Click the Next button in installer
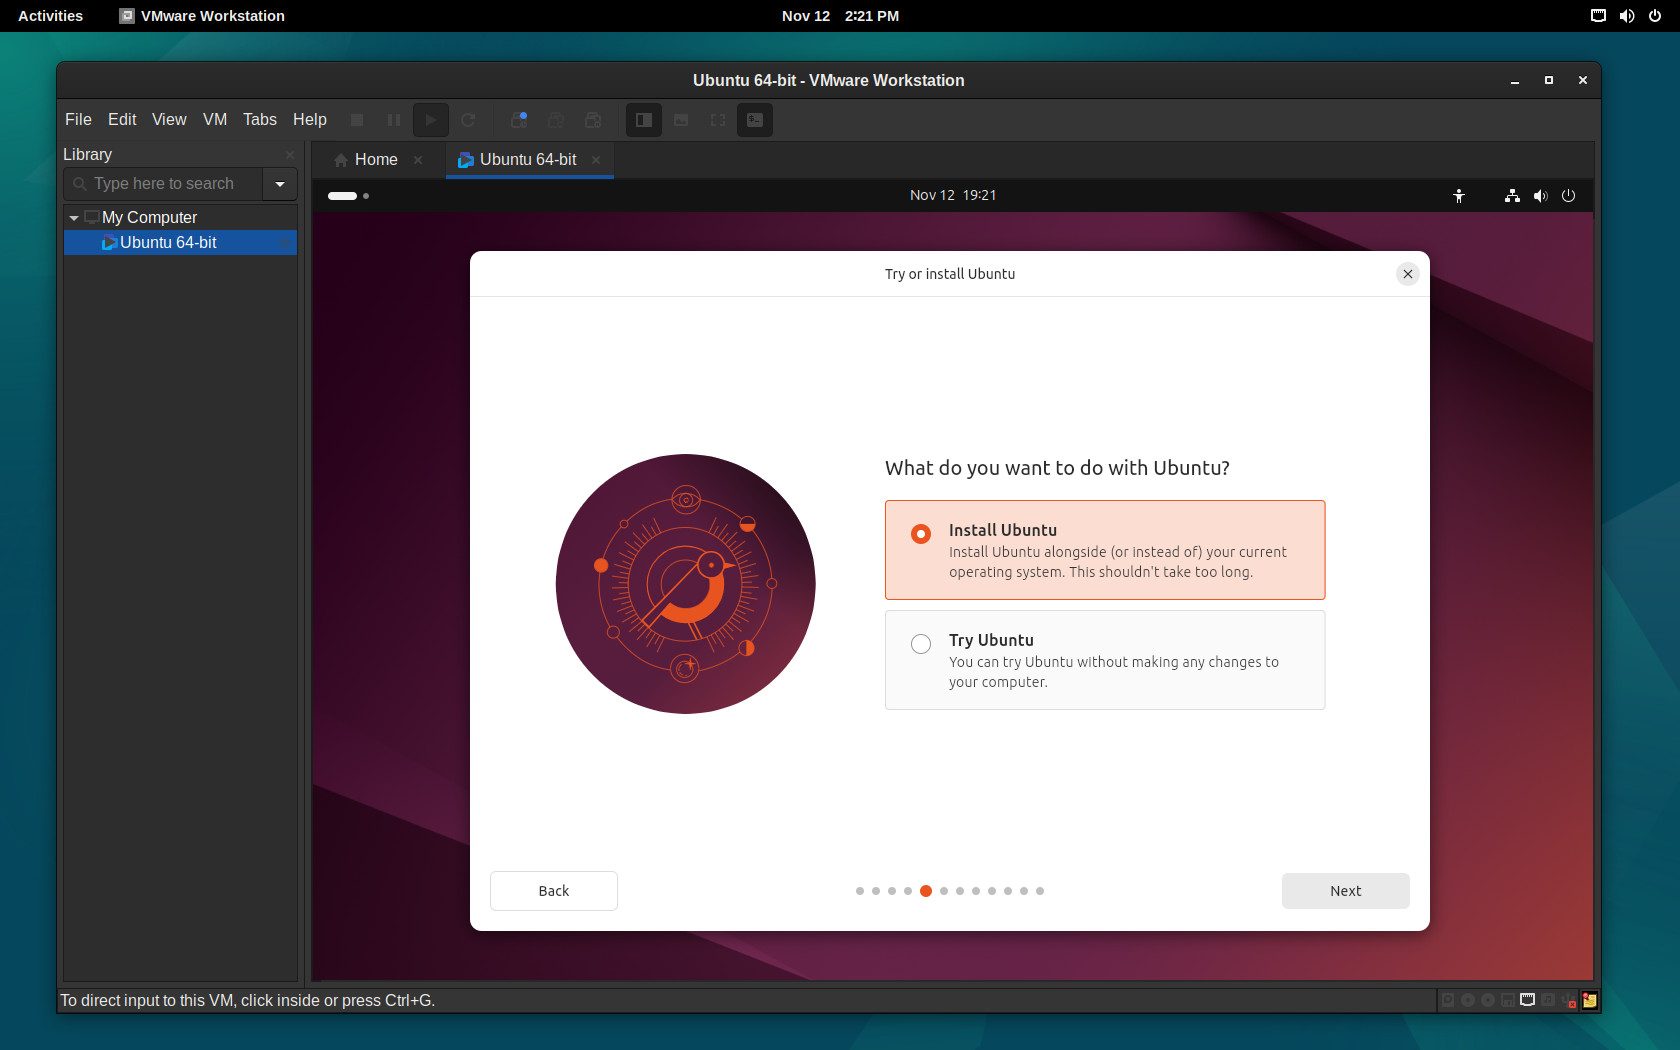This screenshot has height=1050, width=1680. pyautogui.click(x=1346, y=891)
